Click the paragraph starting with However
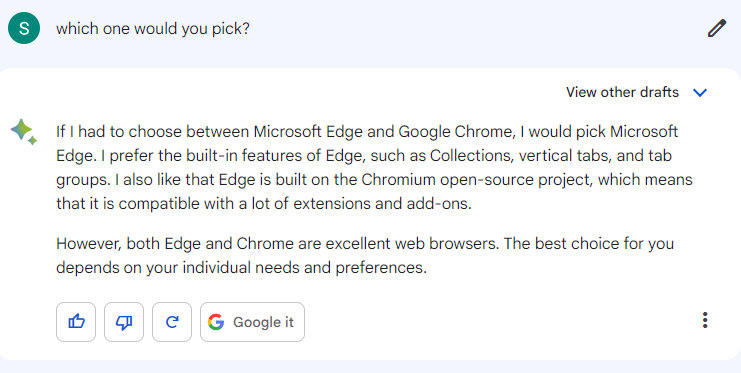The image size is (741, 373). click(x=365, y=255)
